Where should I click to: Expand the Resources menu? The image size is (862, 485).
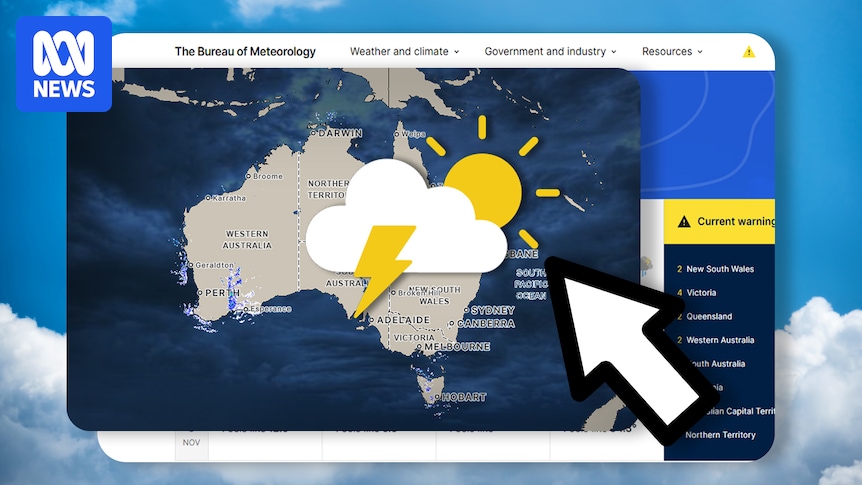[672, 52]
